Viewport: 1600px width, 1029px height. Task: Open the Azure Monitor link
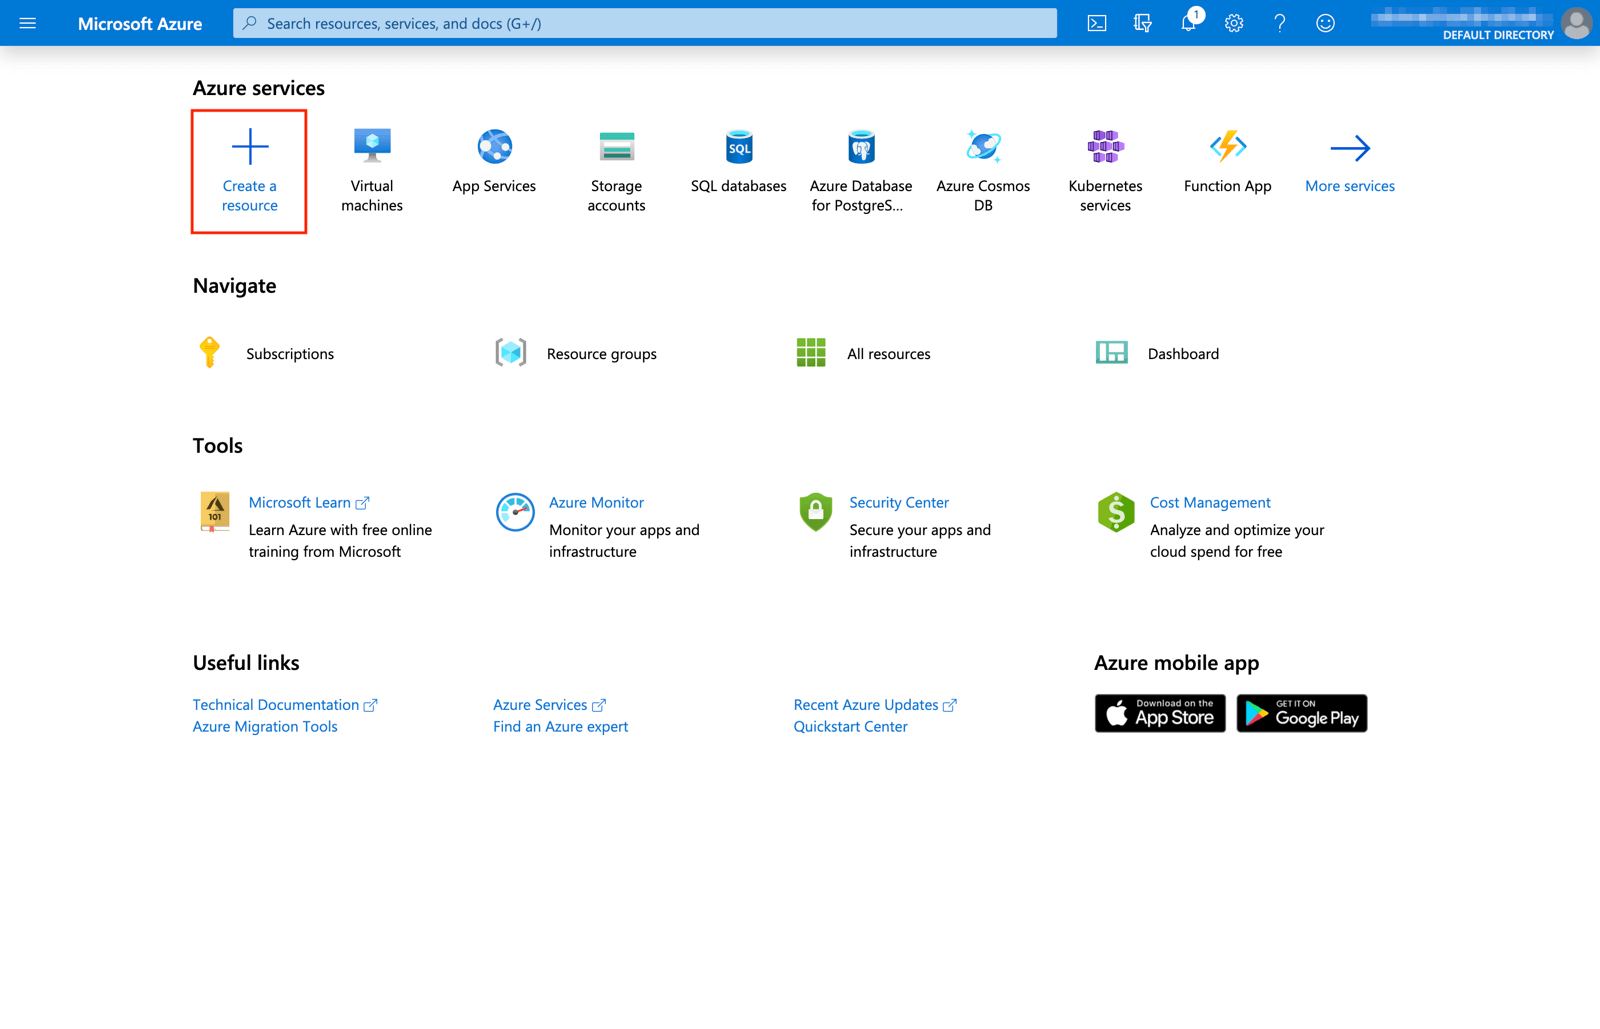click(596, 502)
